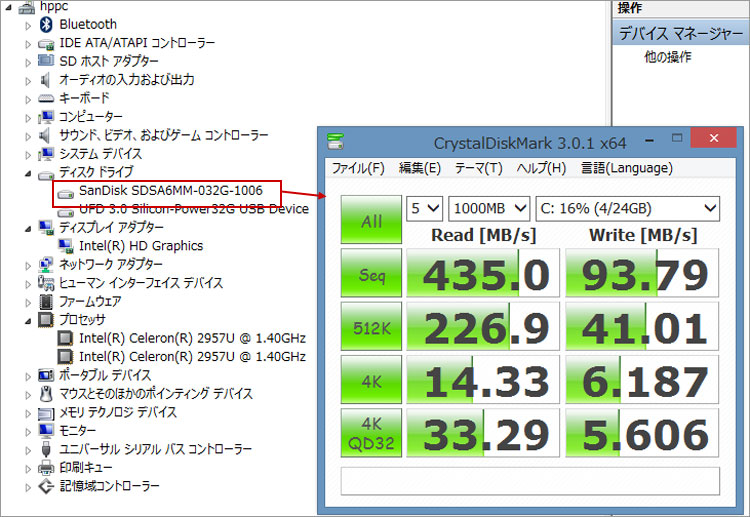
Task: Expand the Bluetooth tree node
Action: [28, 24]
